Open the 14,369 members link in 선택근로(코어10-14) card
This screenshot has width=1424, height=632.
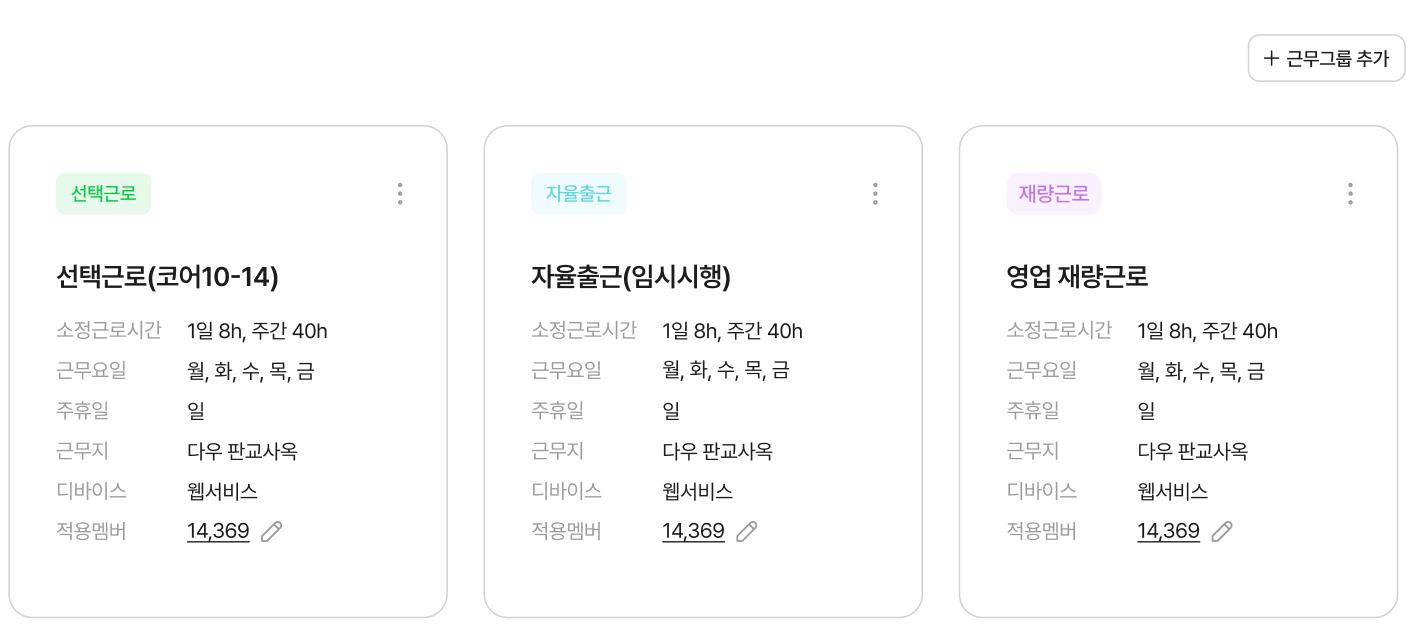[218, 532]
